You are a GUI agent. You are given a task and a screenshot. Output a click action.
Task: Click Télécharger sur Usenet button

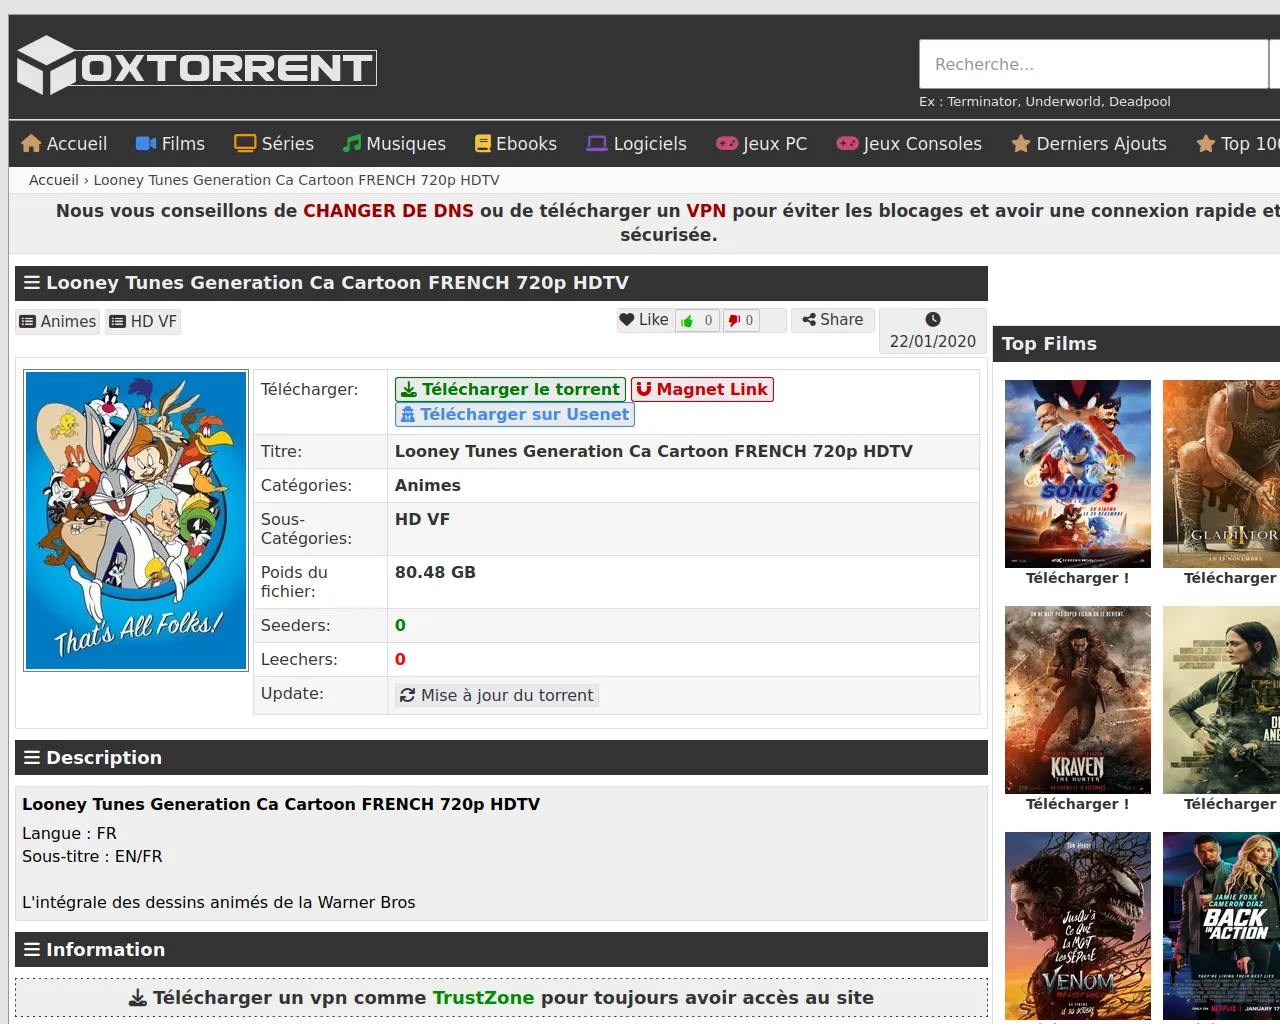[514, 414]
